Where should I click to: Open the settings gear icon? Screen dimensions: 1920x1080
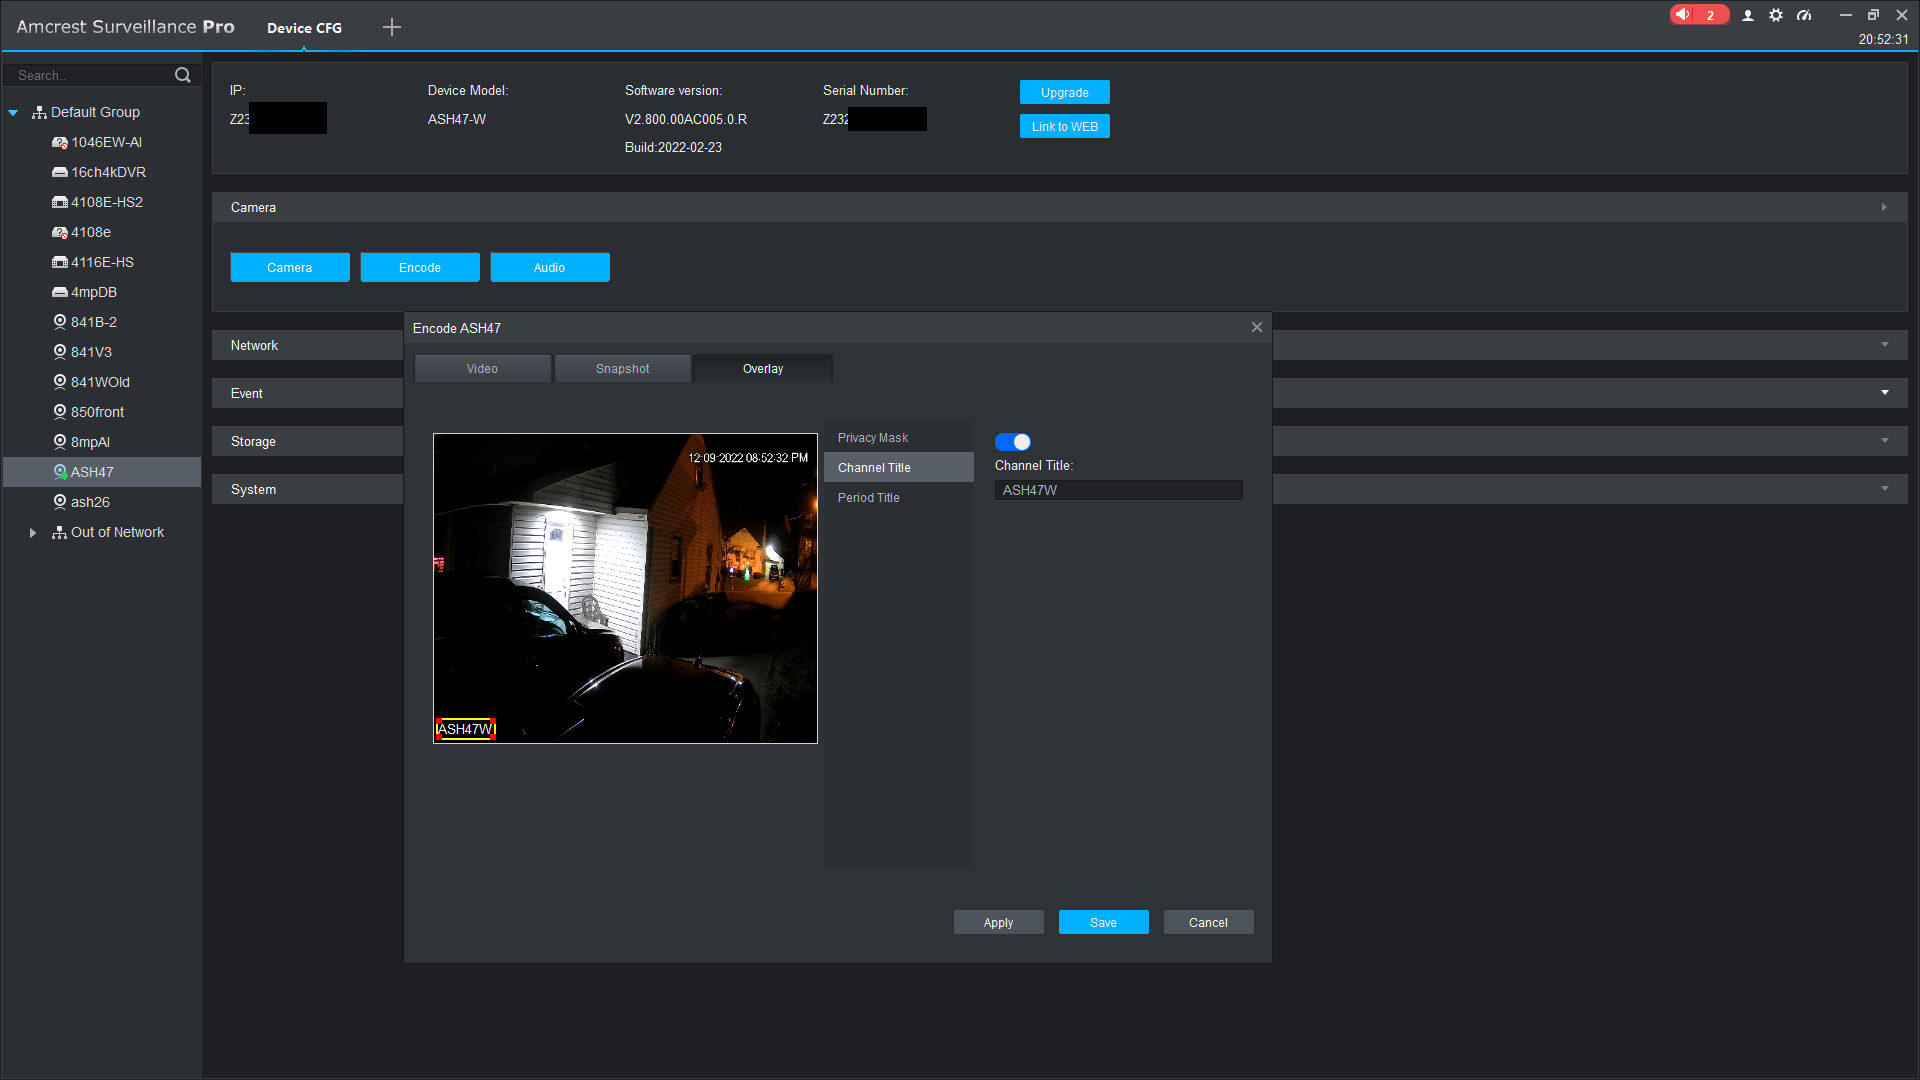click(x=1776, y=15)
